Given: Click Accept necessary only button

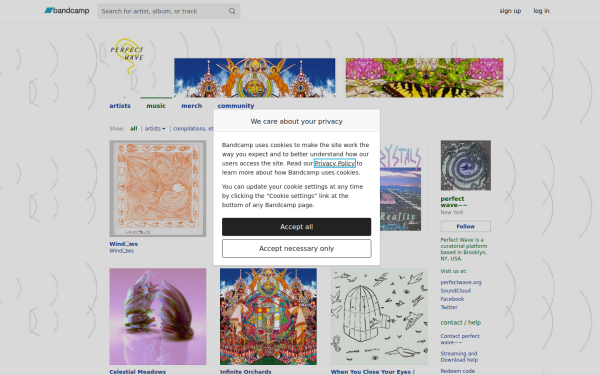Looking at the screenshot, I should click(x=297, y=249).
